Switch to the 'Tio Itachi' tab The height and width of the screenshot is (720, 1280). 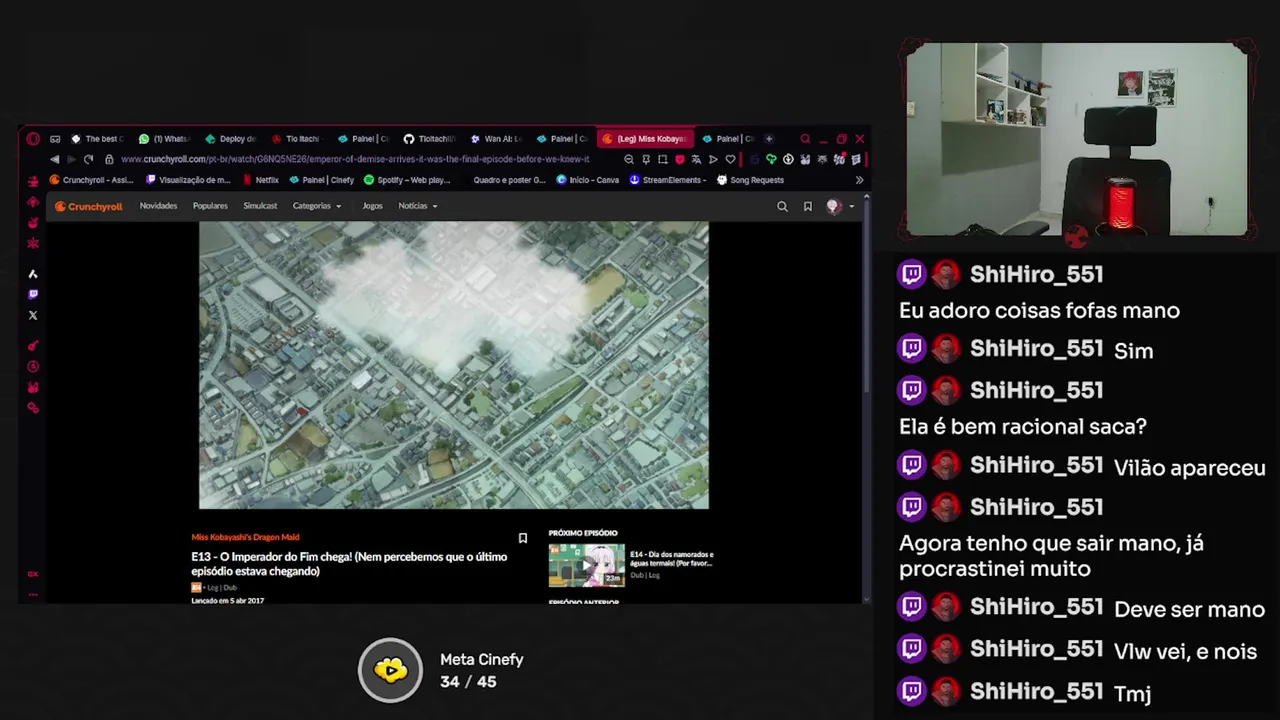pos(296,139)
